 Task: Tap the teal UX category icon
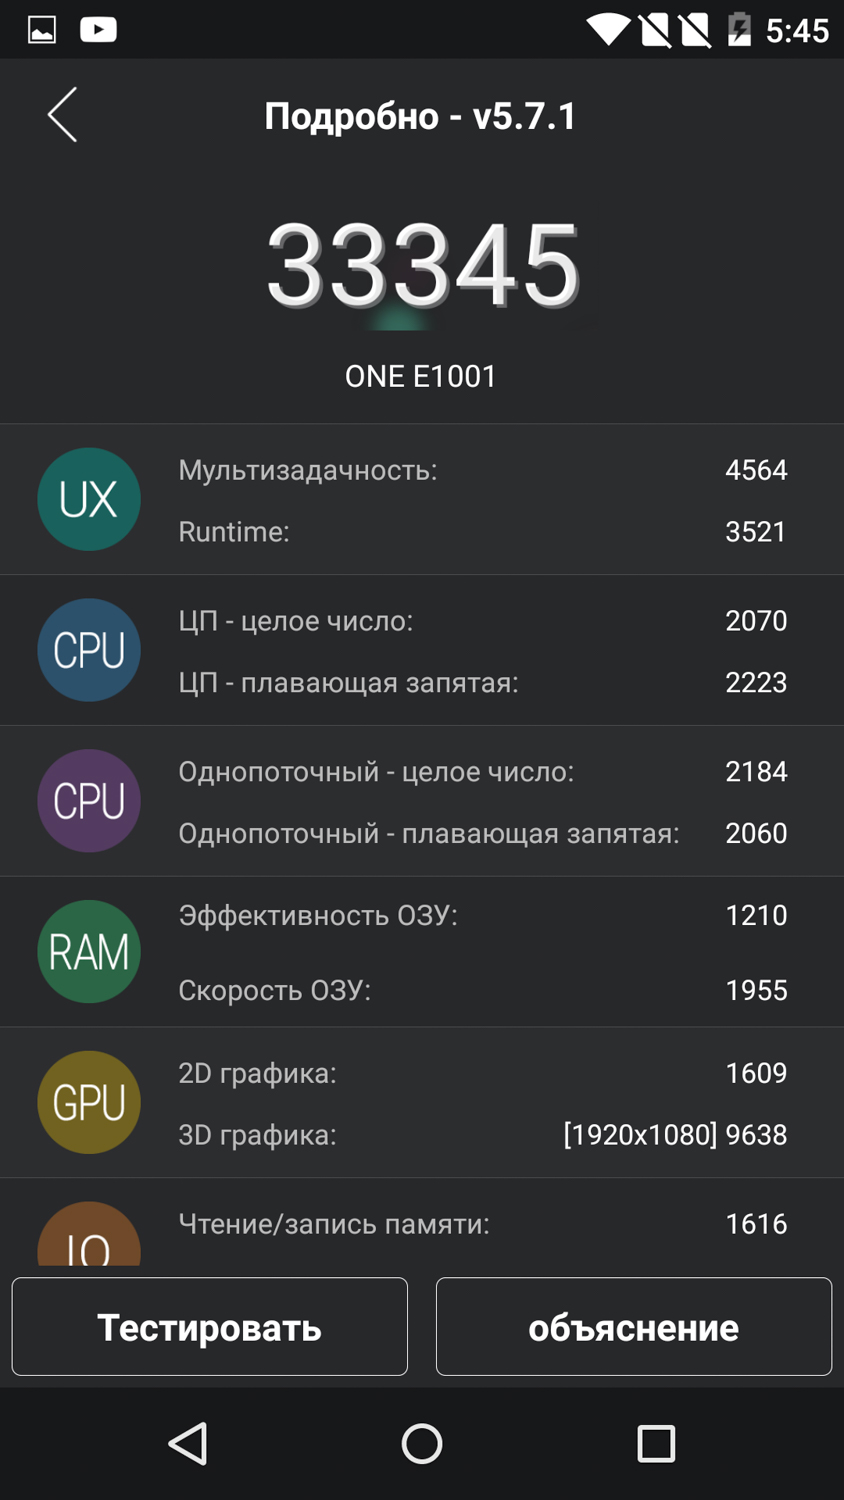click(x=89, y=499)
